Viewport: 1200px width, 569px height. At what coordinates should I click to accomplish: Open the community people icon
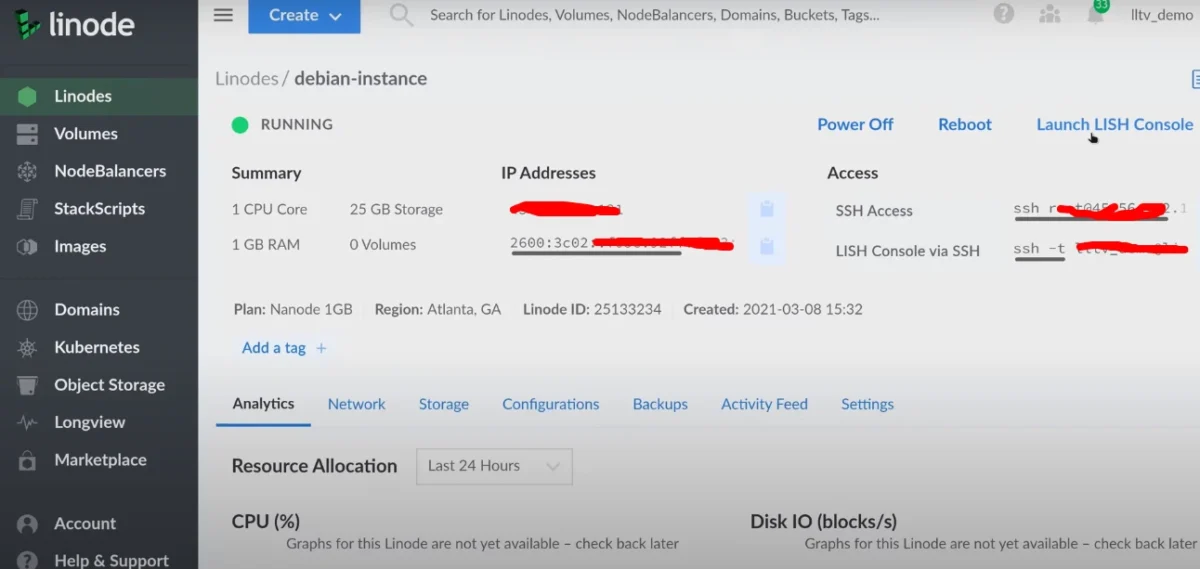[1049, 14]
